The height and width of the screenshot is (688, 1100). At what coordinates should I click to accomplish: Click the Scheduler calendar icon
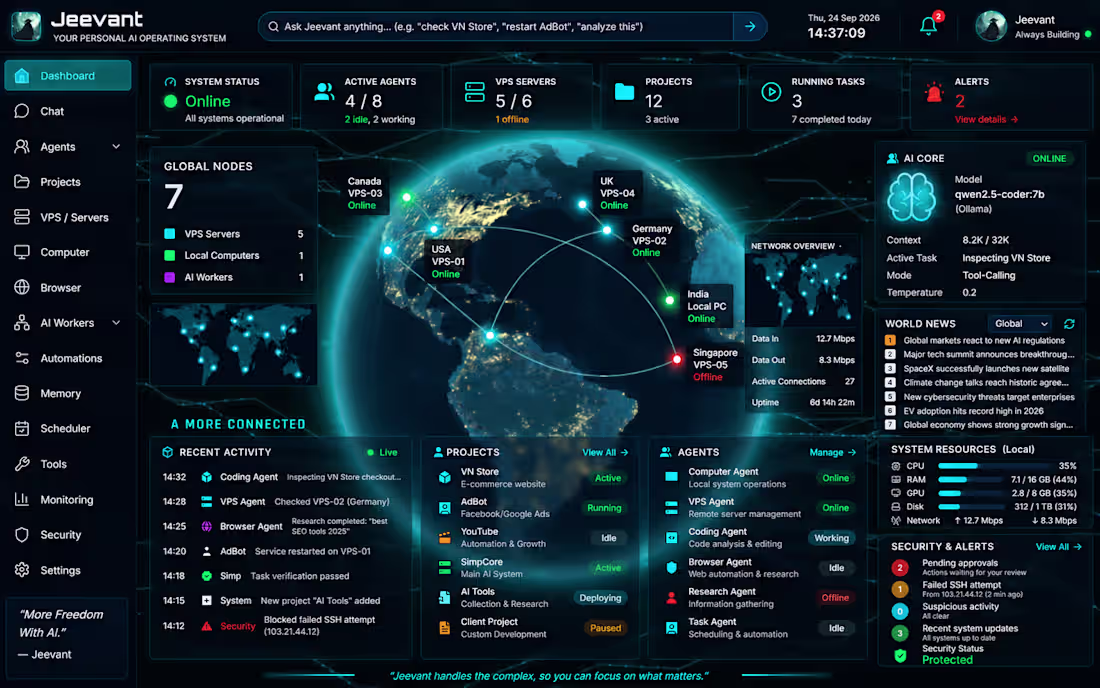pos(22,429)
